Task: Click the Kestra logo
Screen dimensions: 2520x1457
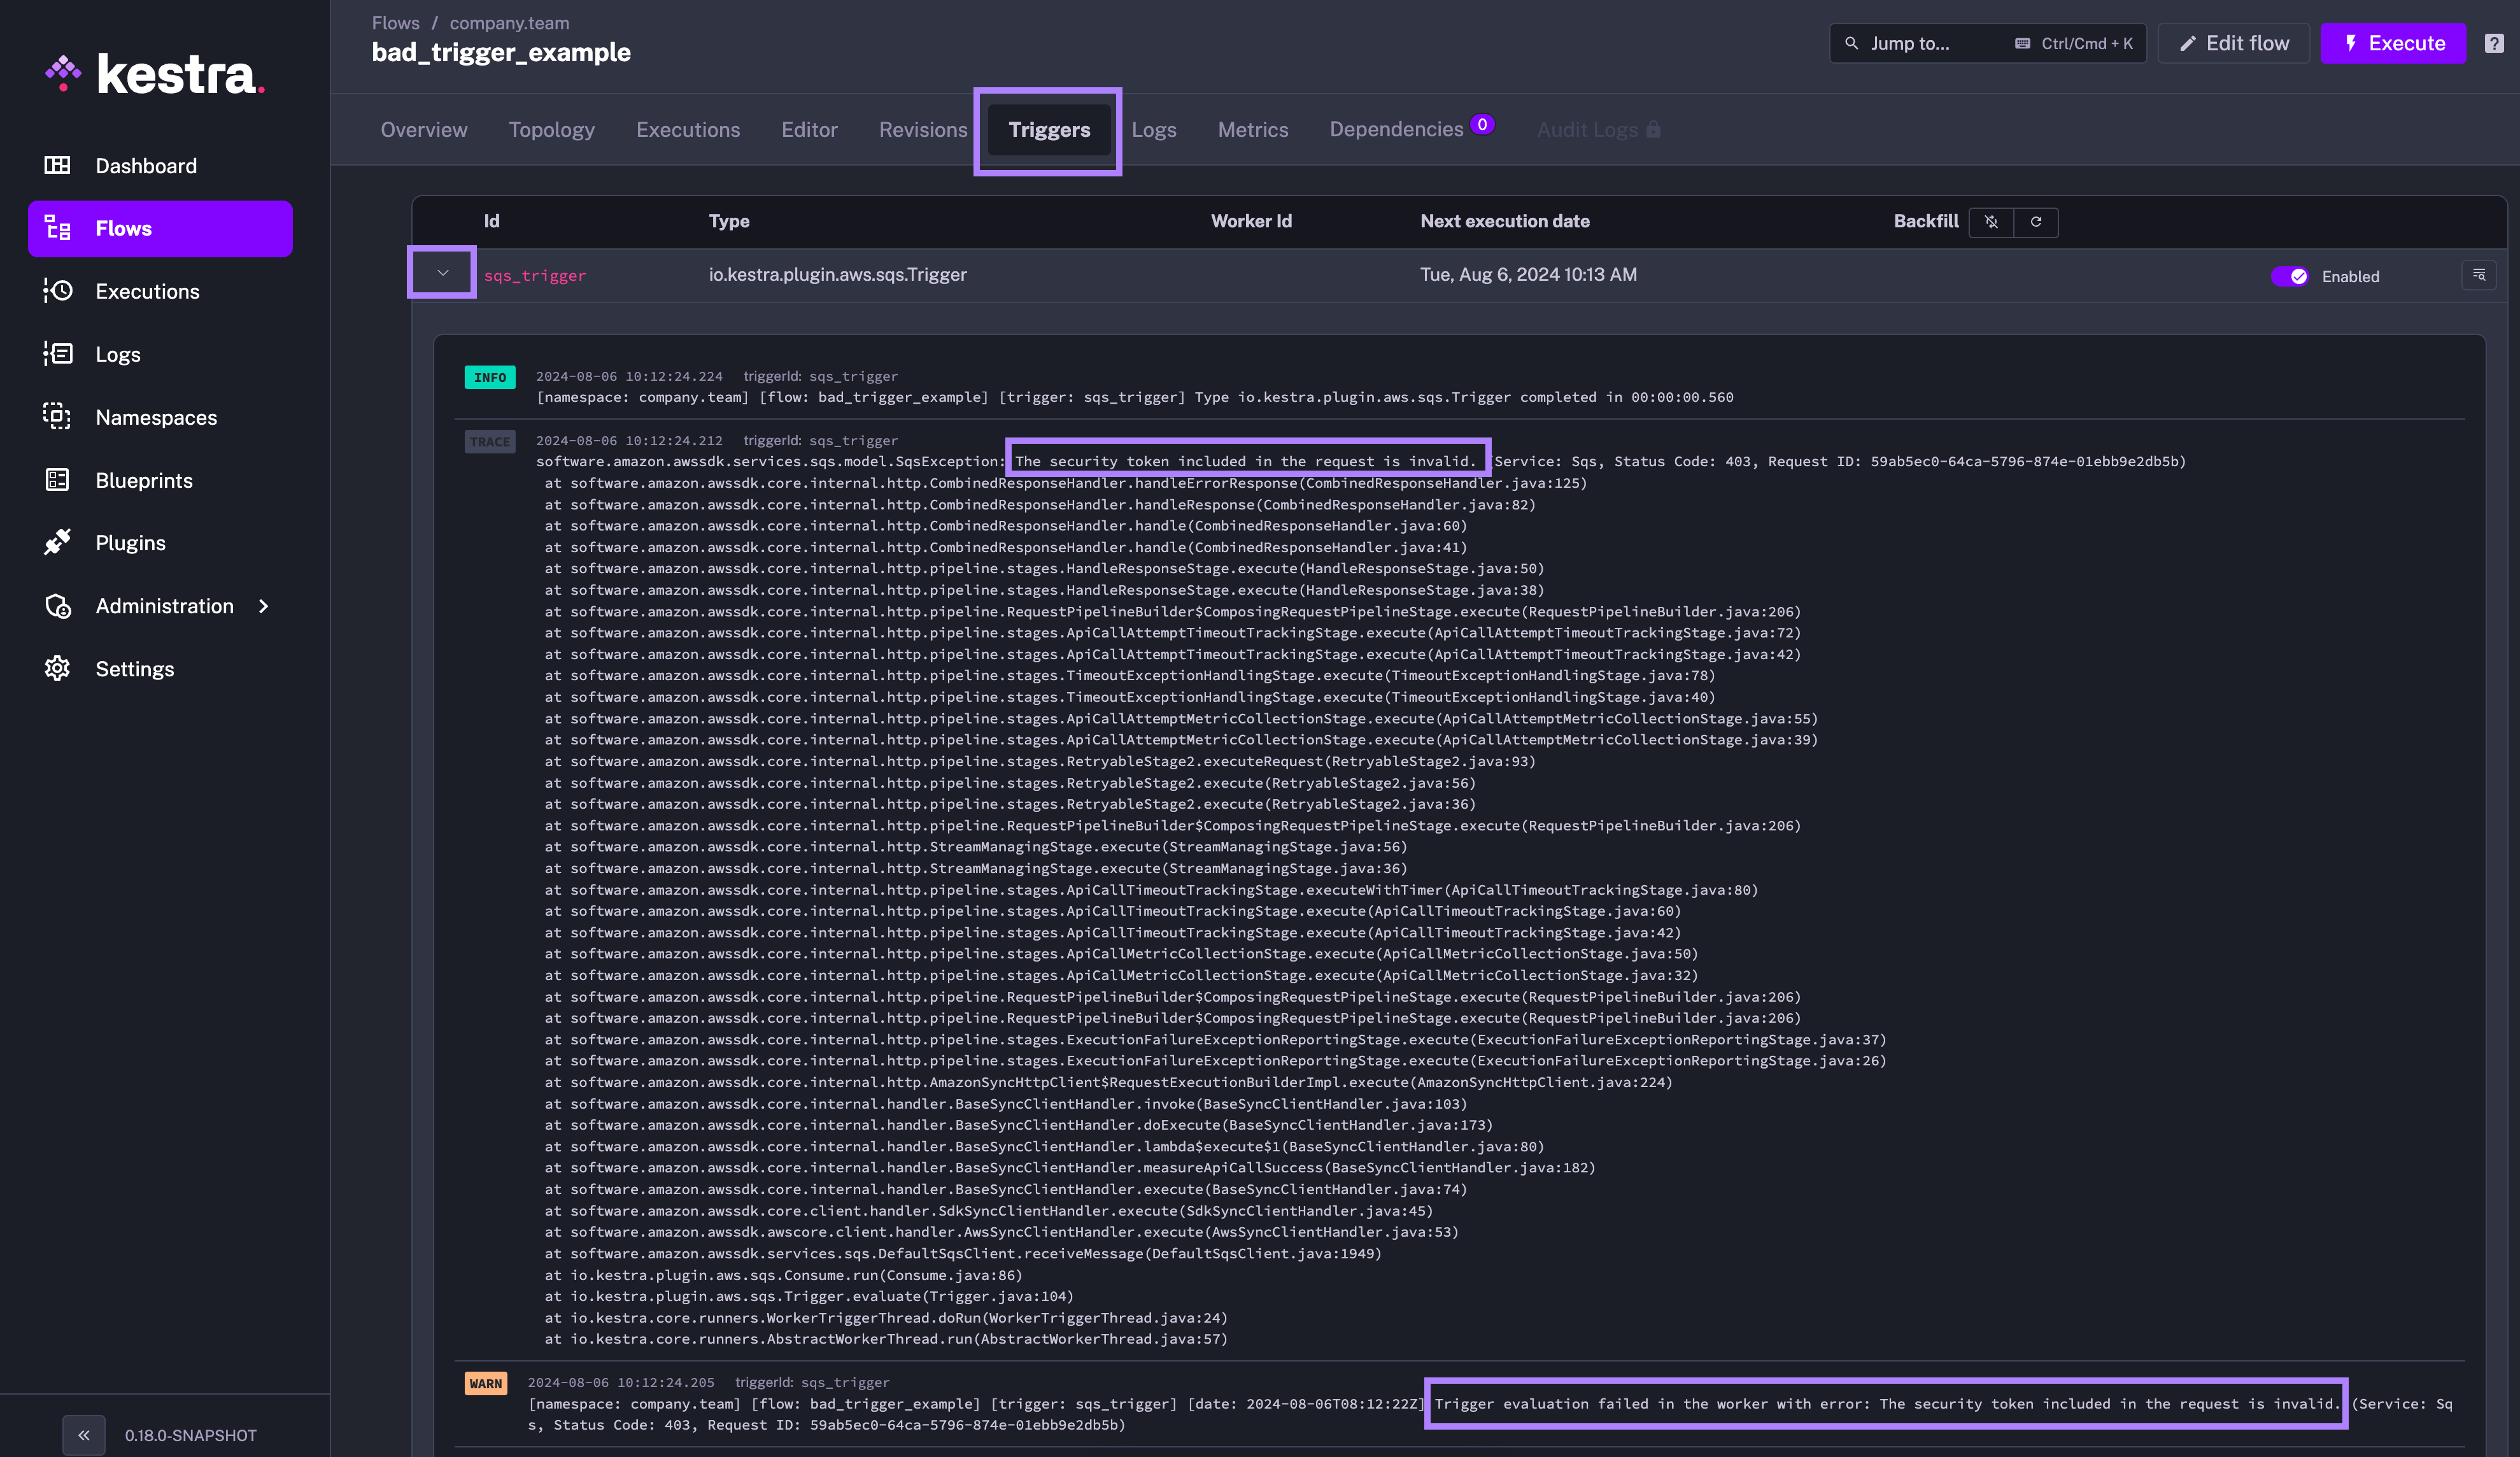Action: 155,74
